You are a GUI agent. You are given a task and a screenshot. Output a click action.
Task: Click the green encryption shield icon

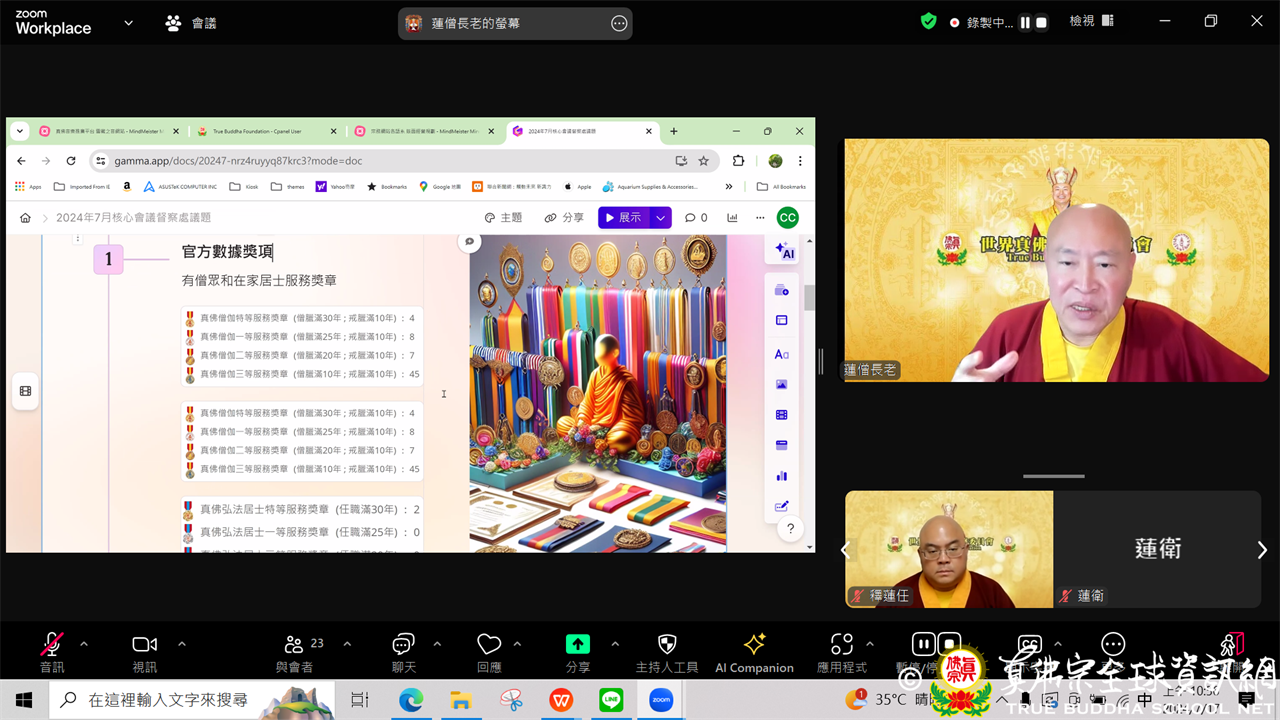(929, 21)
